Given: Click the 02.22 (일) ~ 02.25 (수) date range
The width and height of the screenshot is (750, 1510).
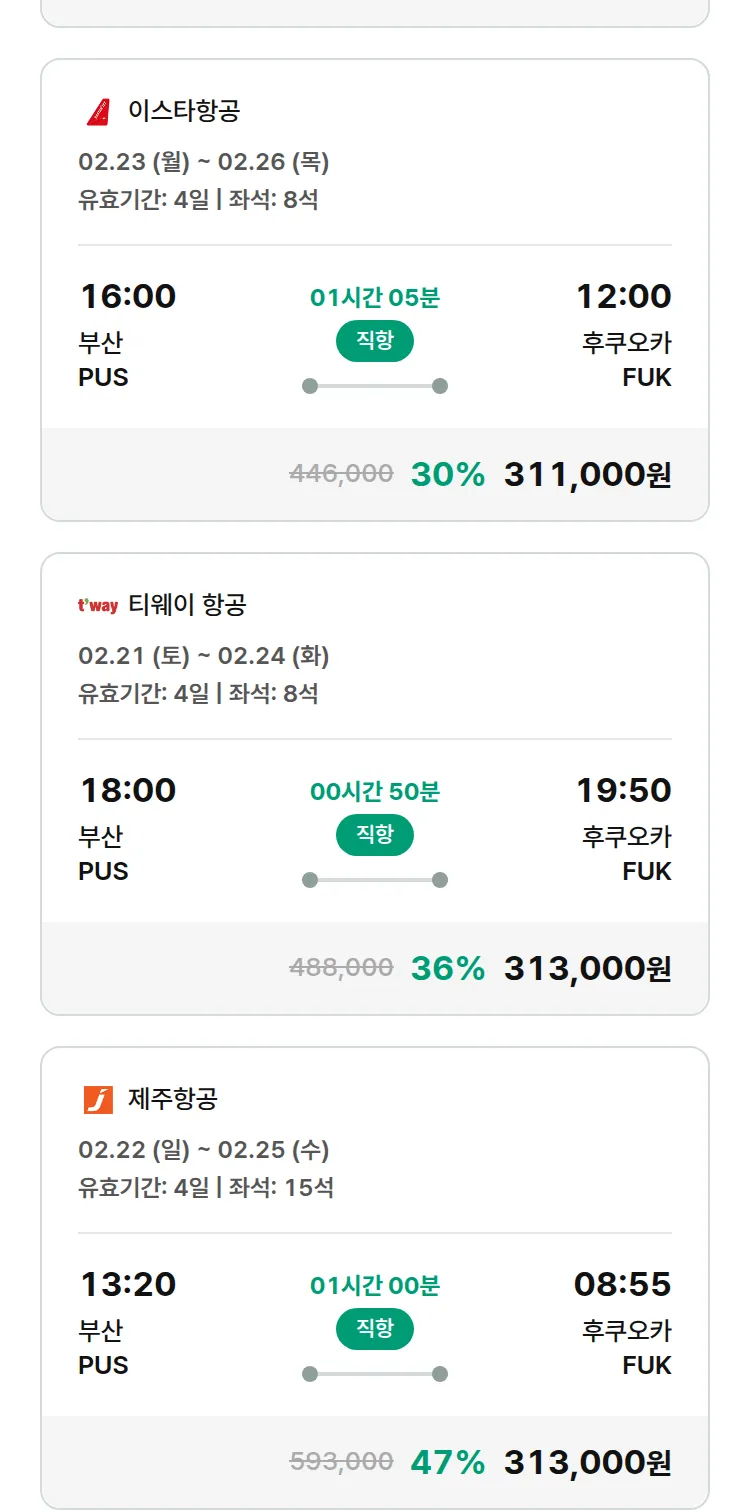Looking at the screenshot, I should tap(204, 1150).
